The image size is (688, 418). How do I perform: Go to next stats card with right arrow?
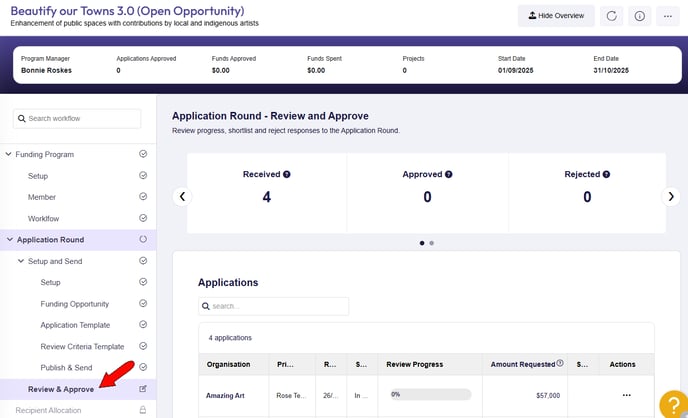coord(671,196)
